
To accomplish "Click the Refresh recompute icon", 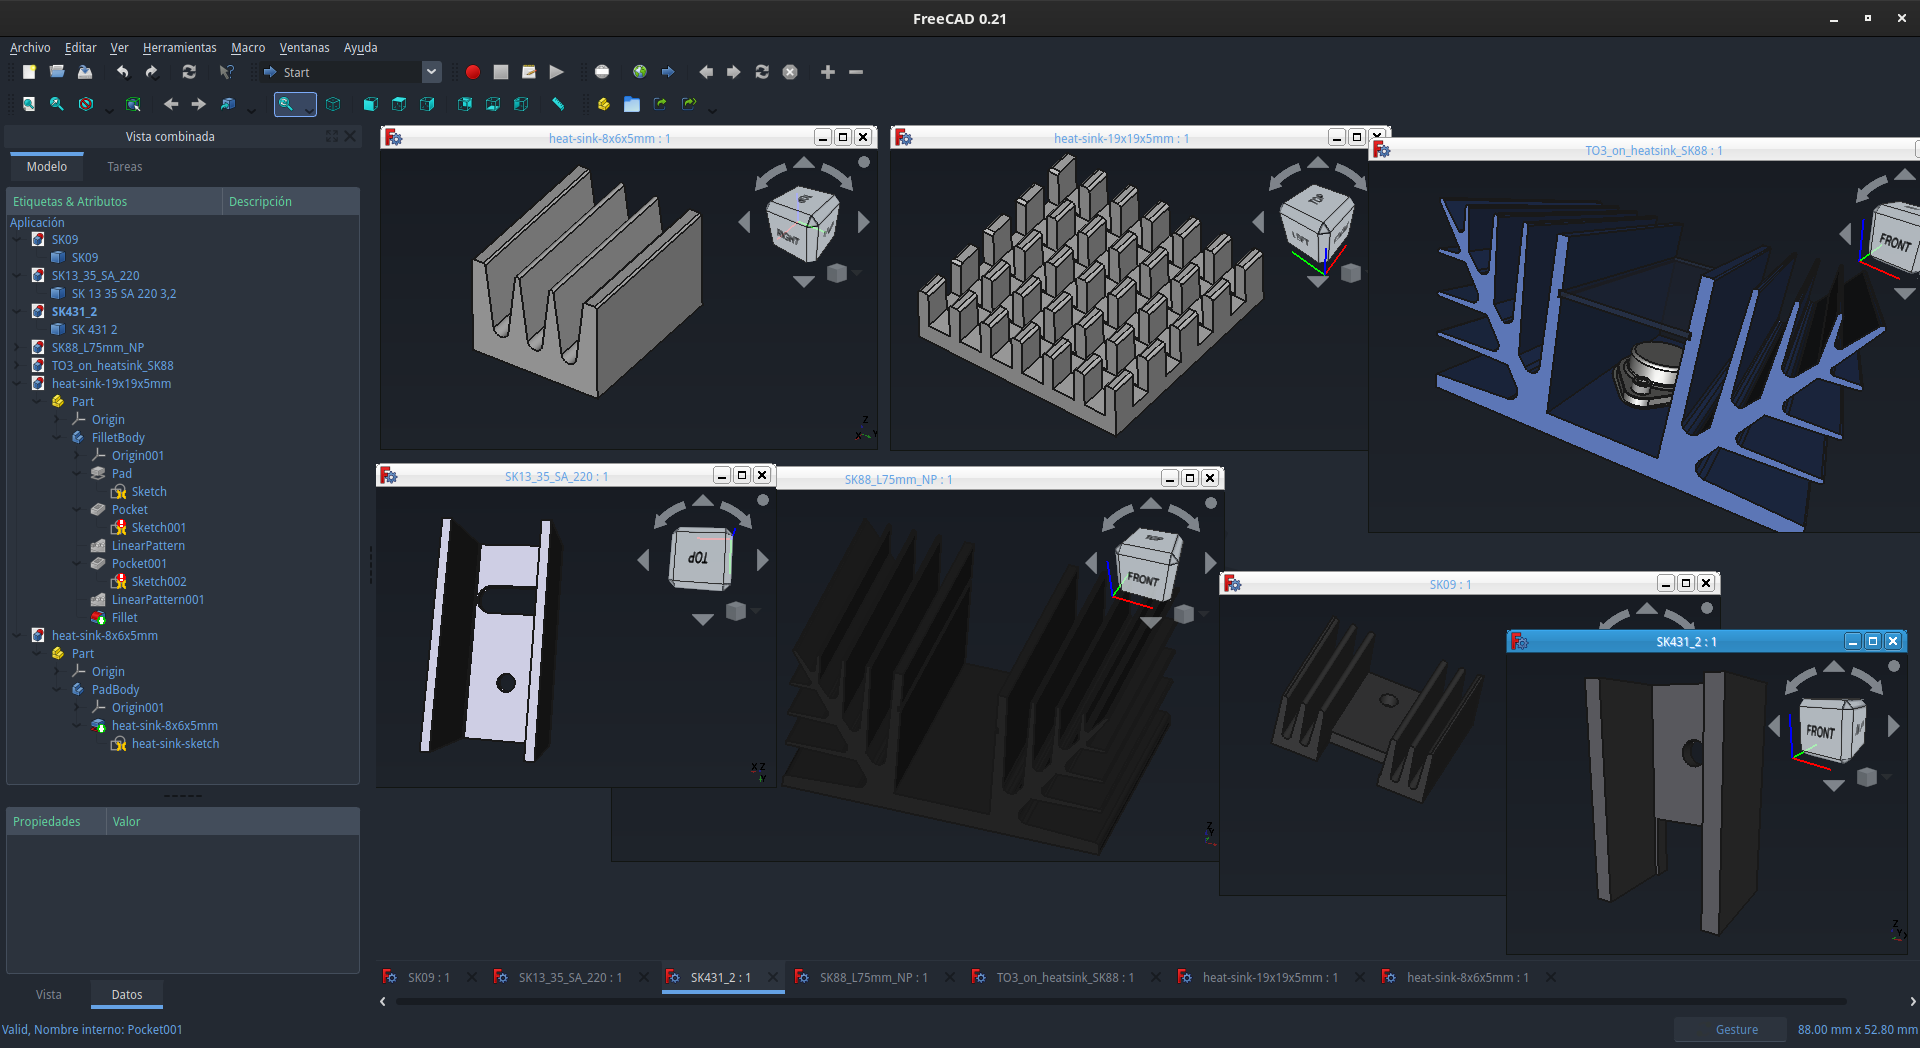I will tap(189, 72).
